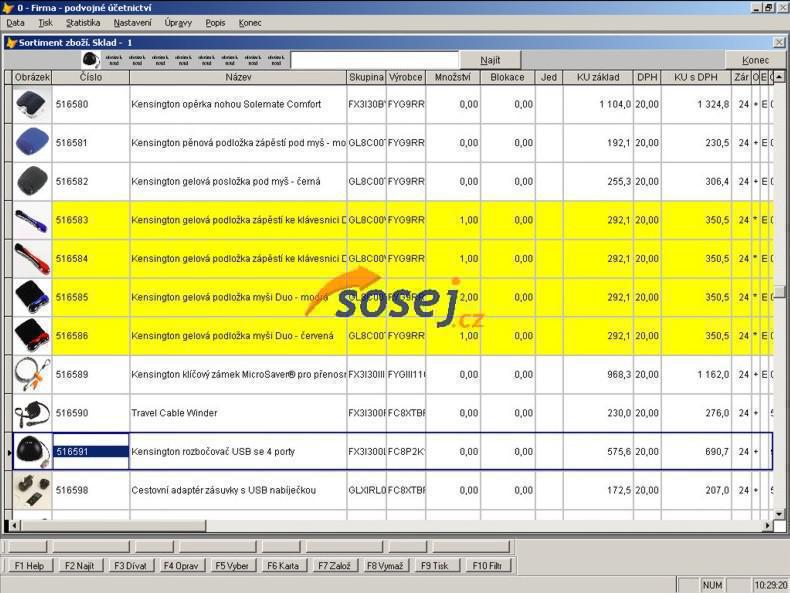Click the vertical scrollbar thumb

[x=779, y=291]
